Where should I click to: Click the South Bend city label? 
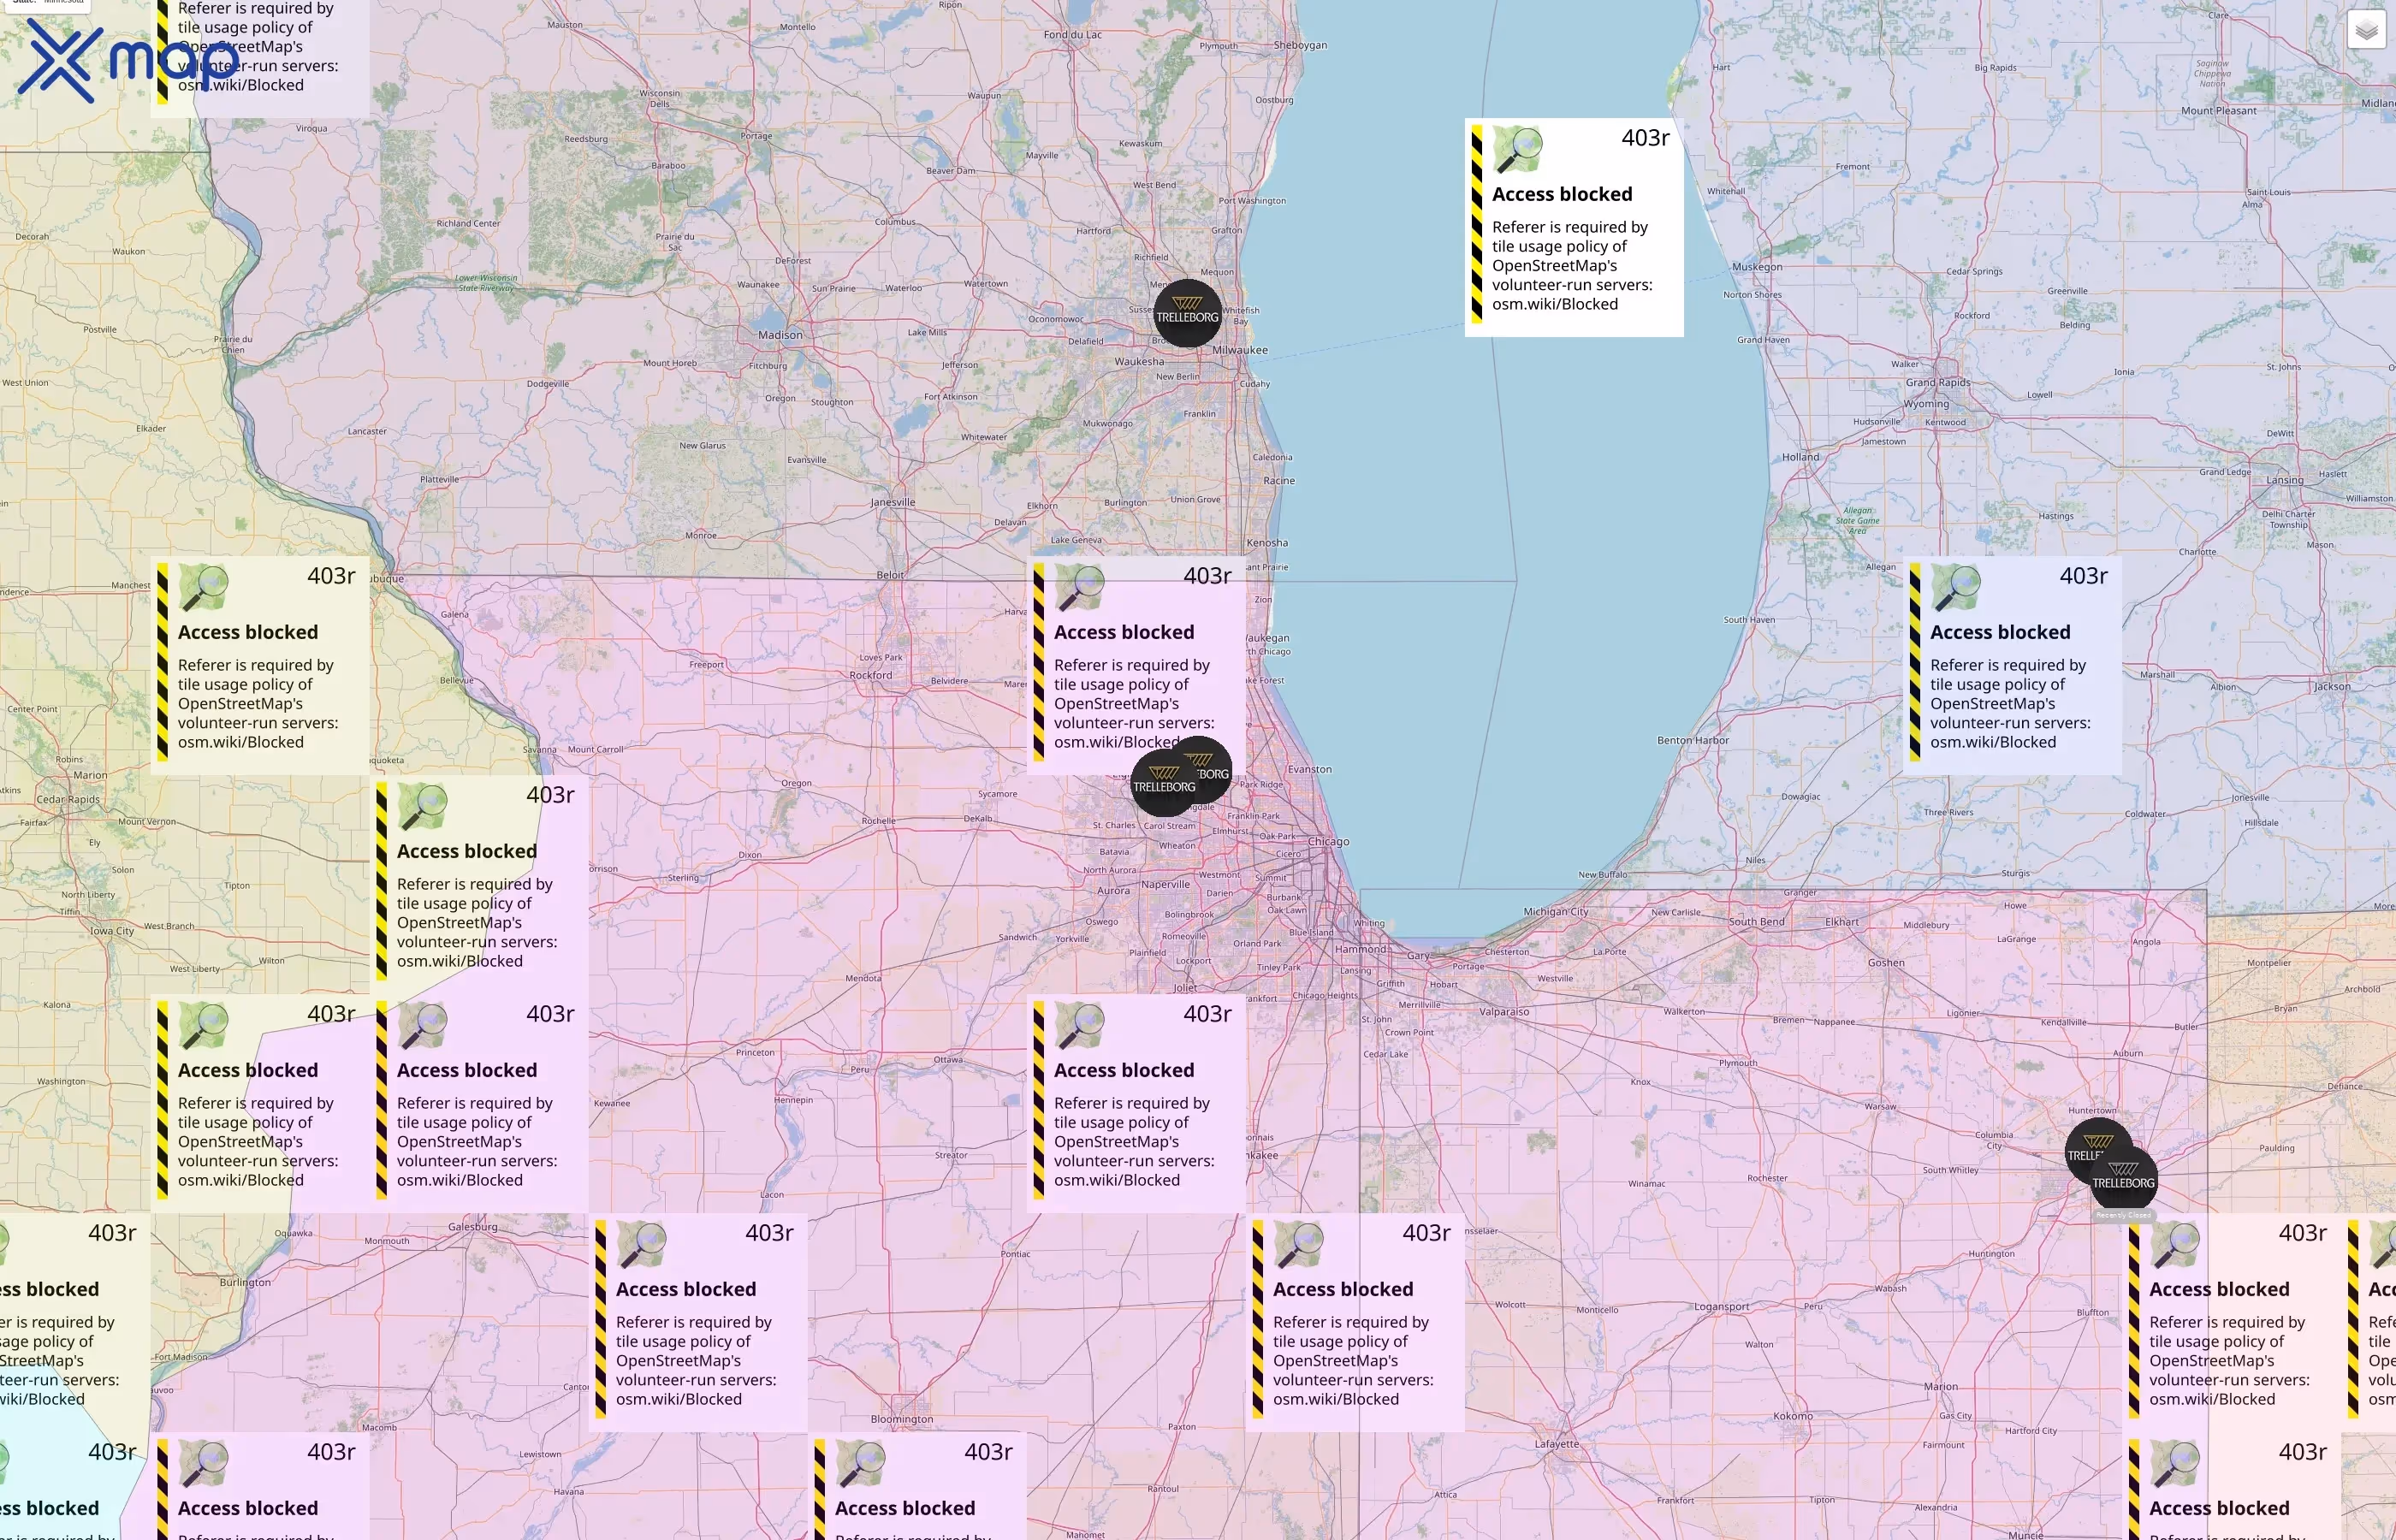1757,922
